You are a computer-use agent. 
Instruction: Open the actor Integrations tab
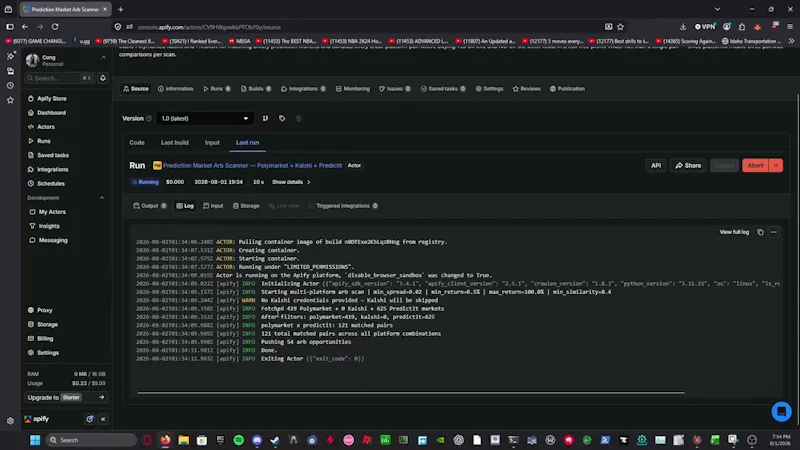(303, 89)
